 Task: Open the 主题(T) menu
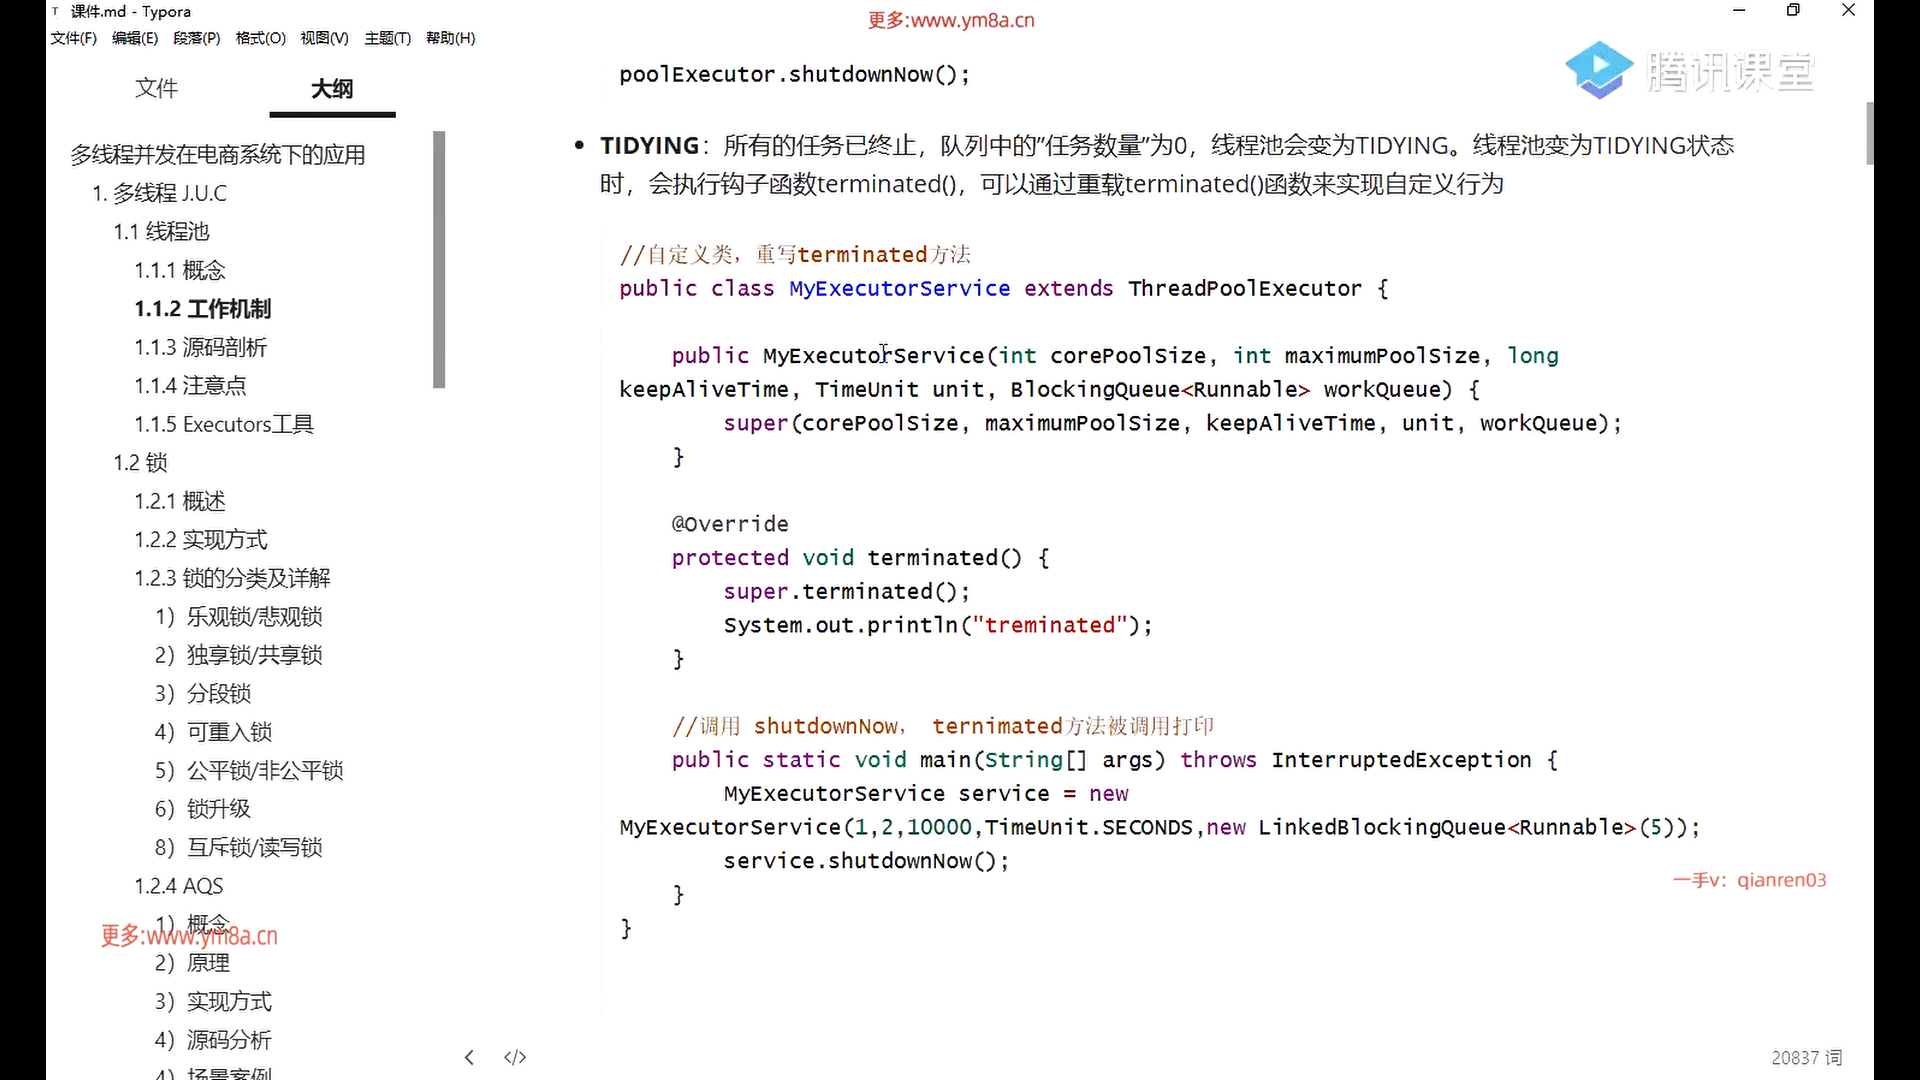[387, 38]
